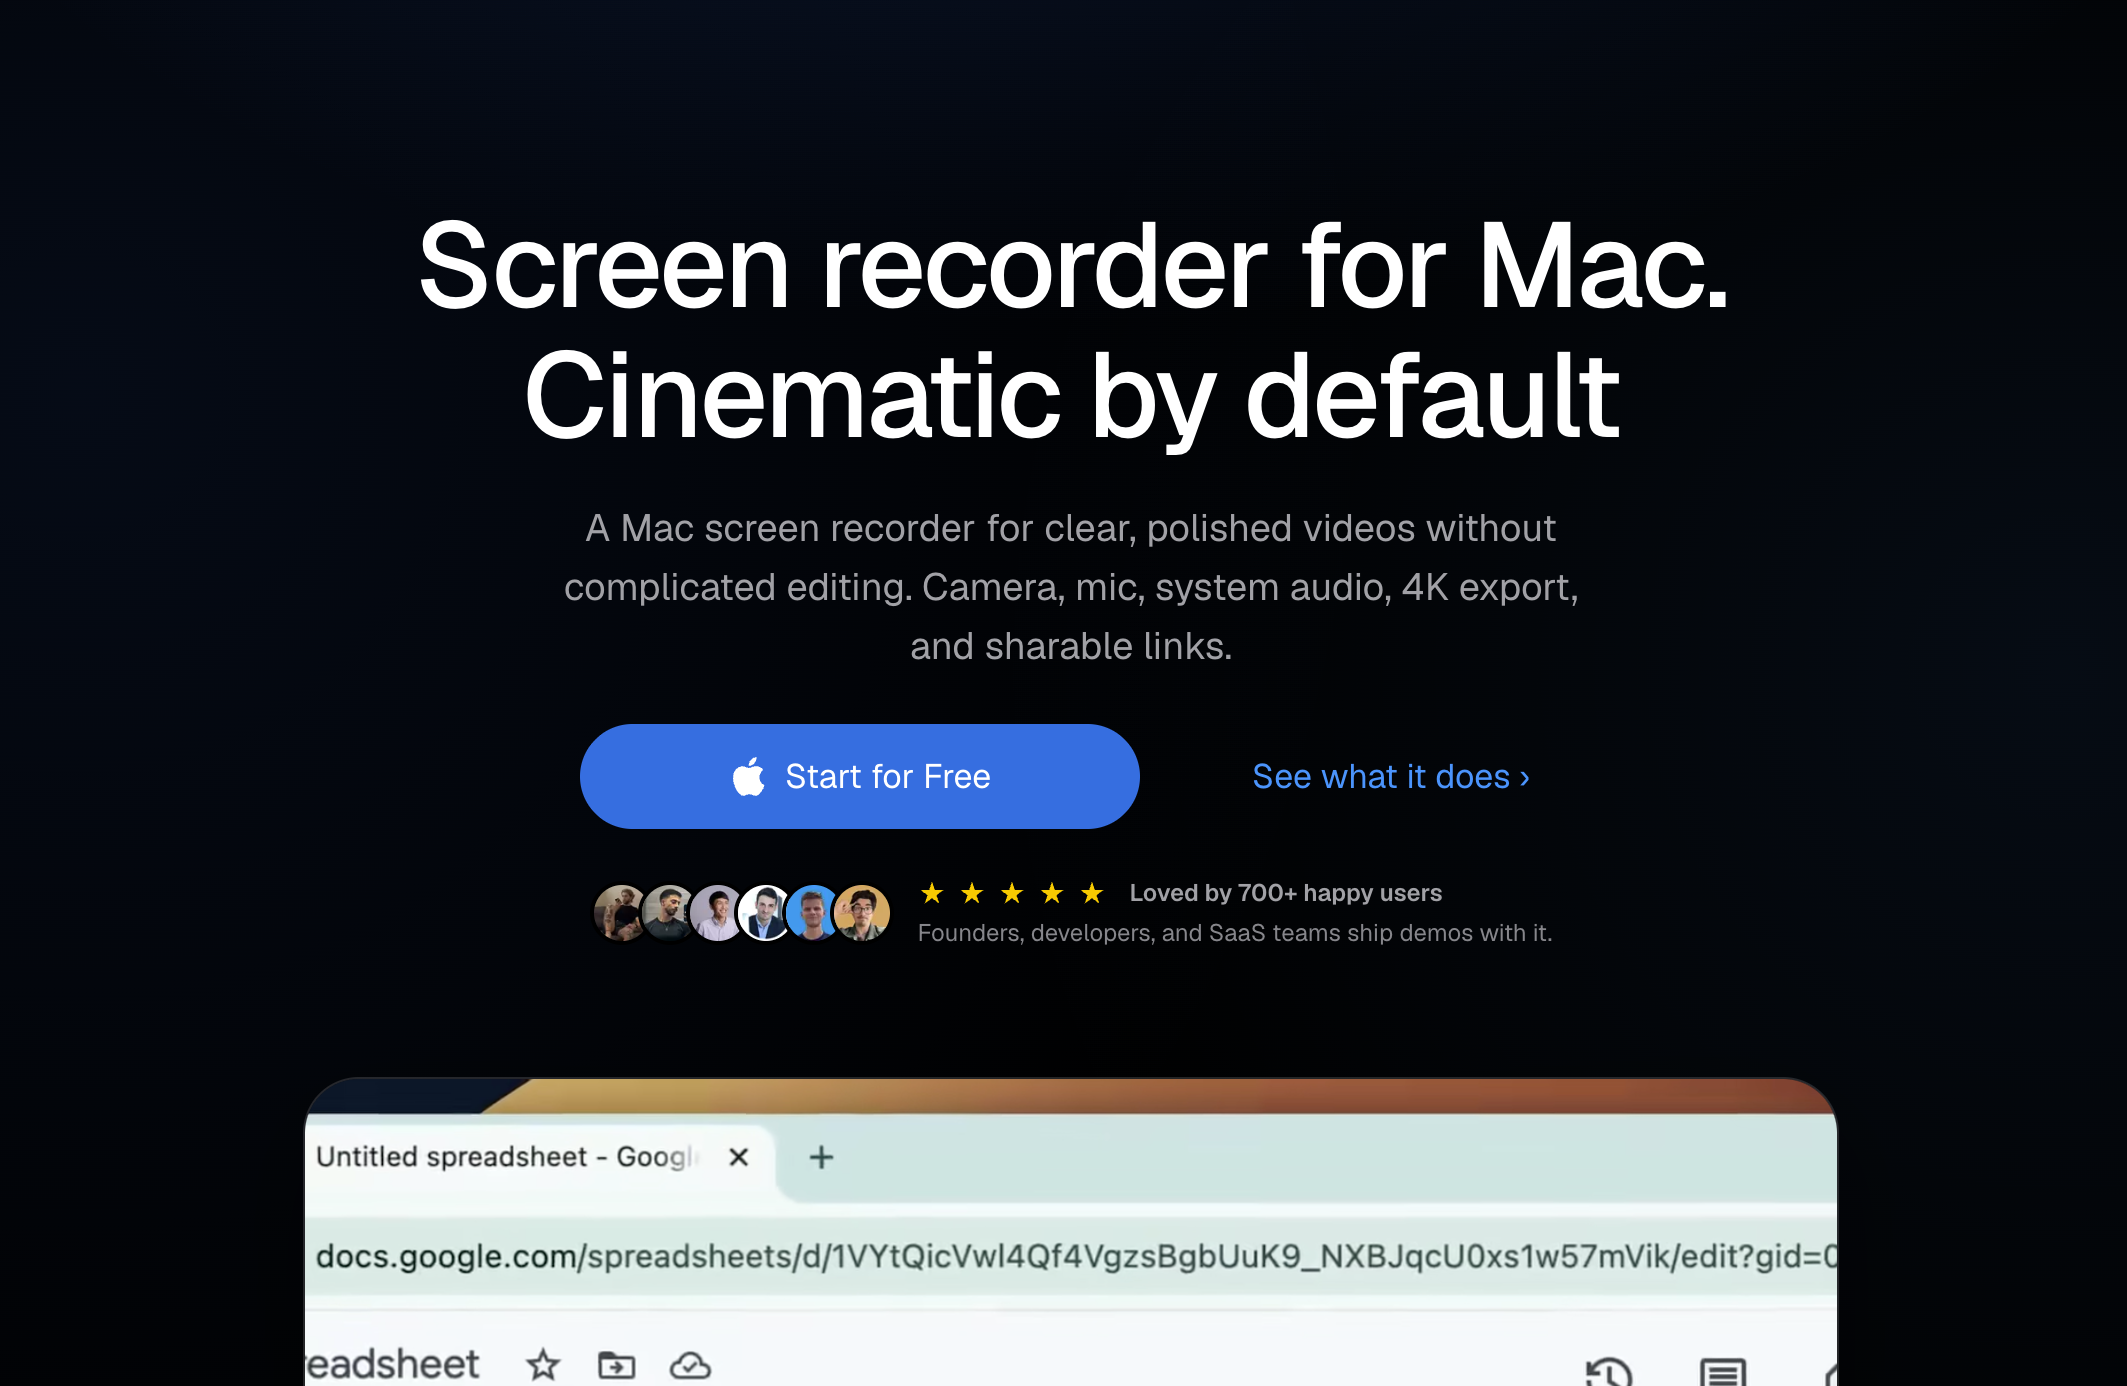
Task: Open a new browser tab with plus icon
Action: 821,1157
